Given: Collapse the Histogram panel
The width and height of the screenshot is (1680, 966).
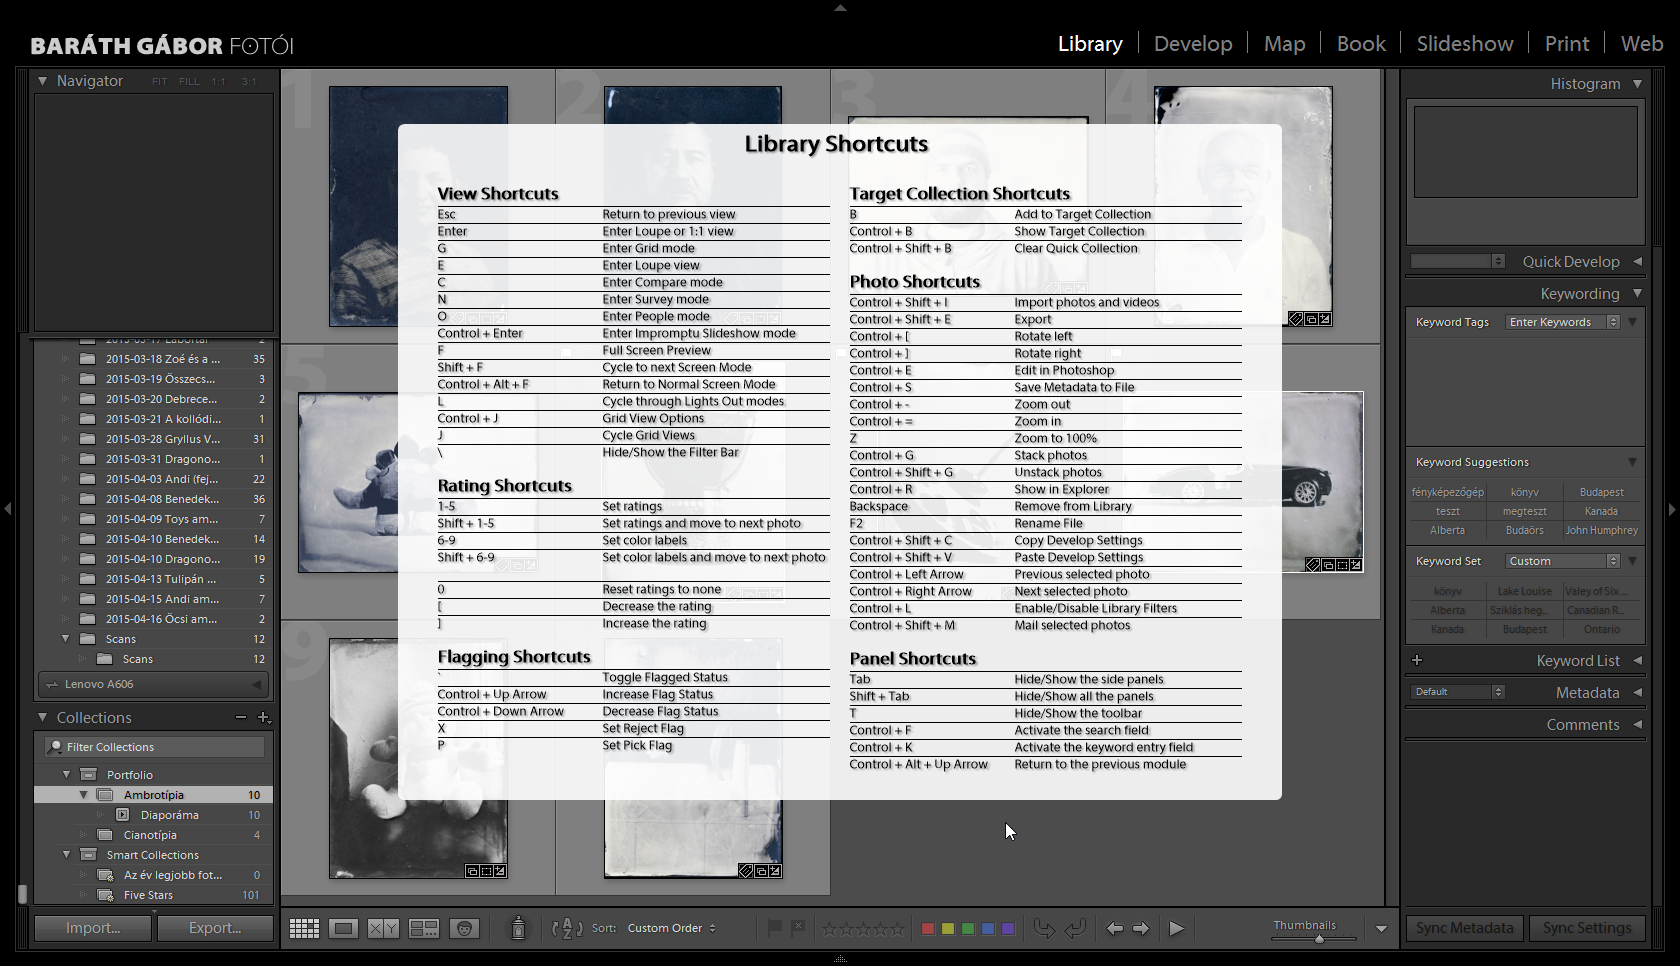Looking at the screenshot, I should pyautogui.click(x=1637, y=84).
